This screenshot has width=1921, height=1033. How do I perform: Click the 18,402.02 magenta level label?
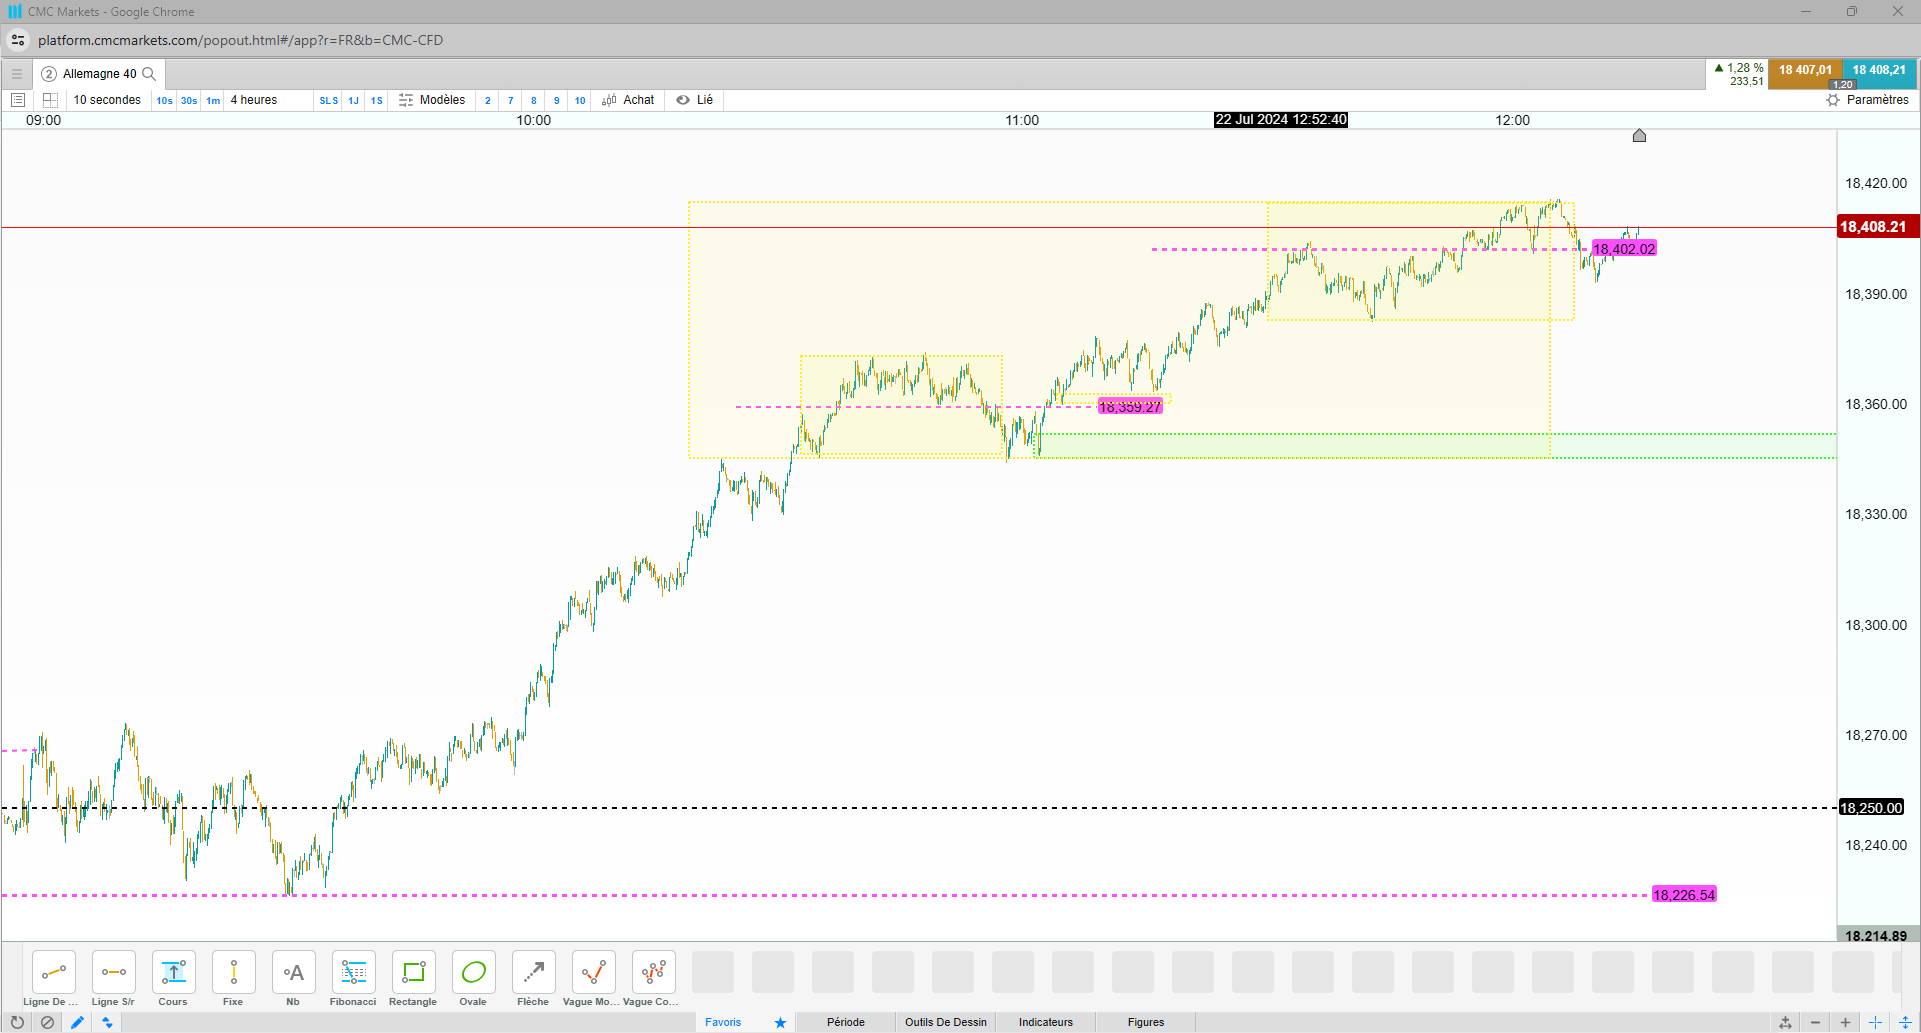[x=1624, y=249]
